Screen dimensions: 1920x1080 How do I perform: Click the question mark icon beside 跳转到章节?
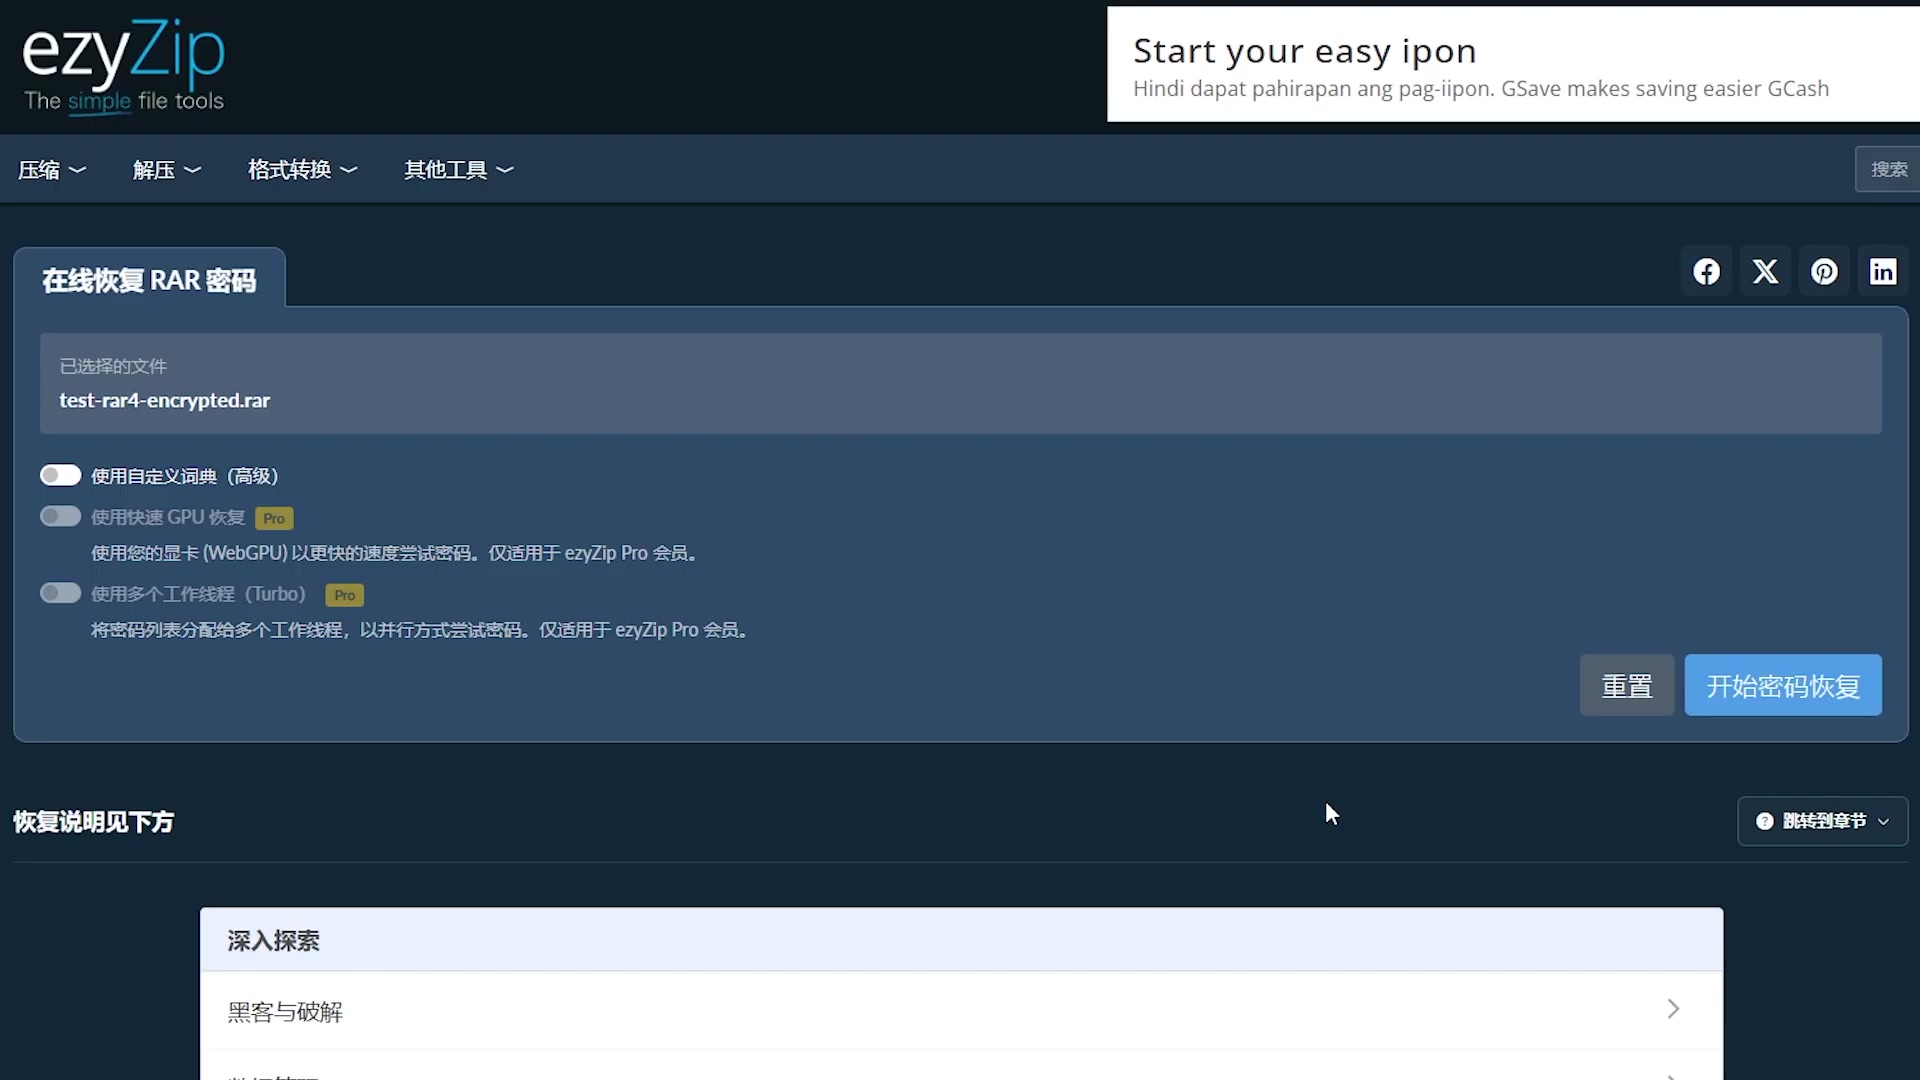coord(1765,821)
